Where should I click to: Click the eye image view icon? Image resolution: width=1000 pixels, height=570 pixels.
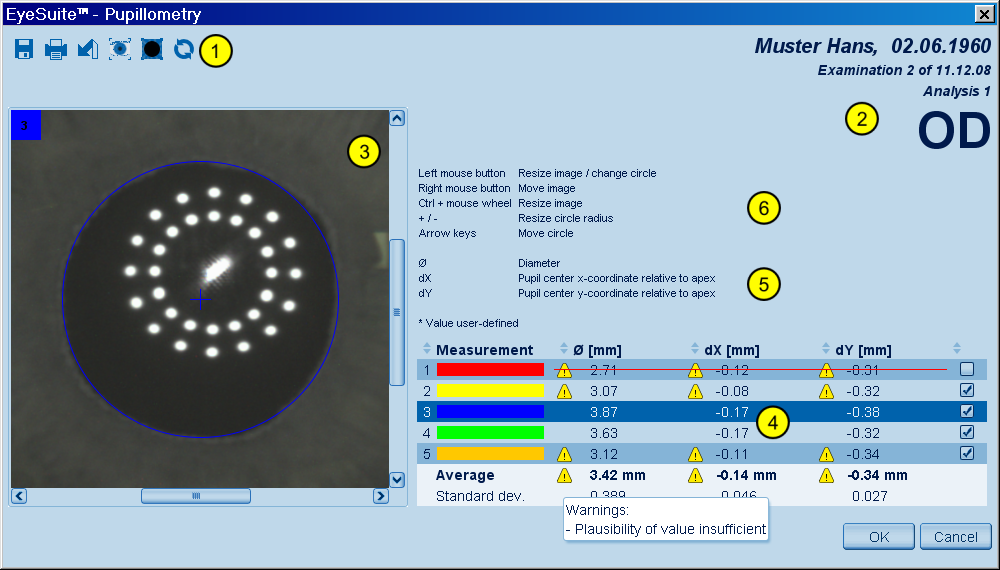[120, 49]
